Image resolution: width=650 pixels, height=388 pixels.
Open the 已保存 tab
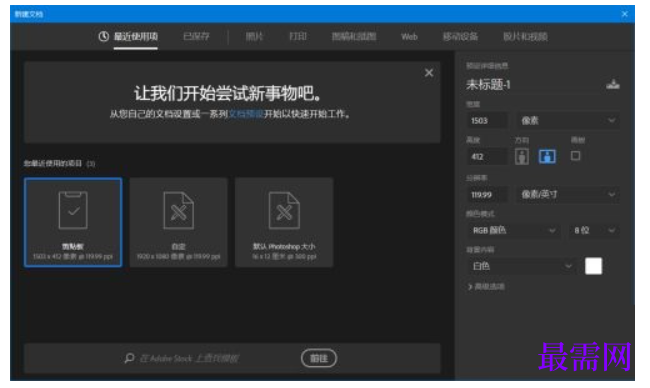click(196, 37)
